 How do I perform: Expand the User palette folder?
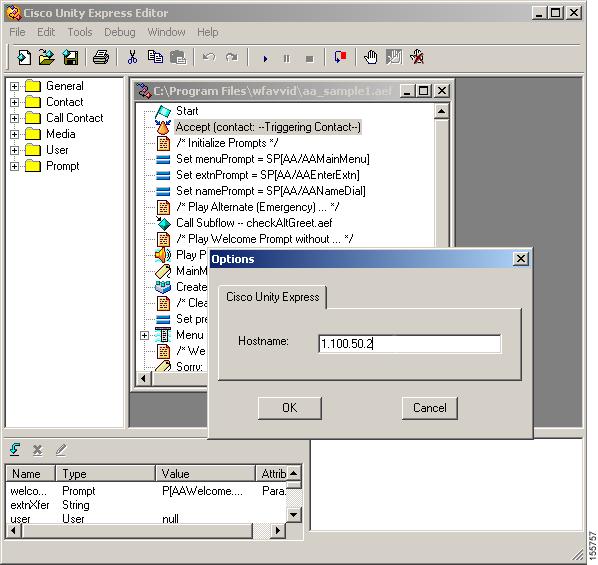(14, 150)
